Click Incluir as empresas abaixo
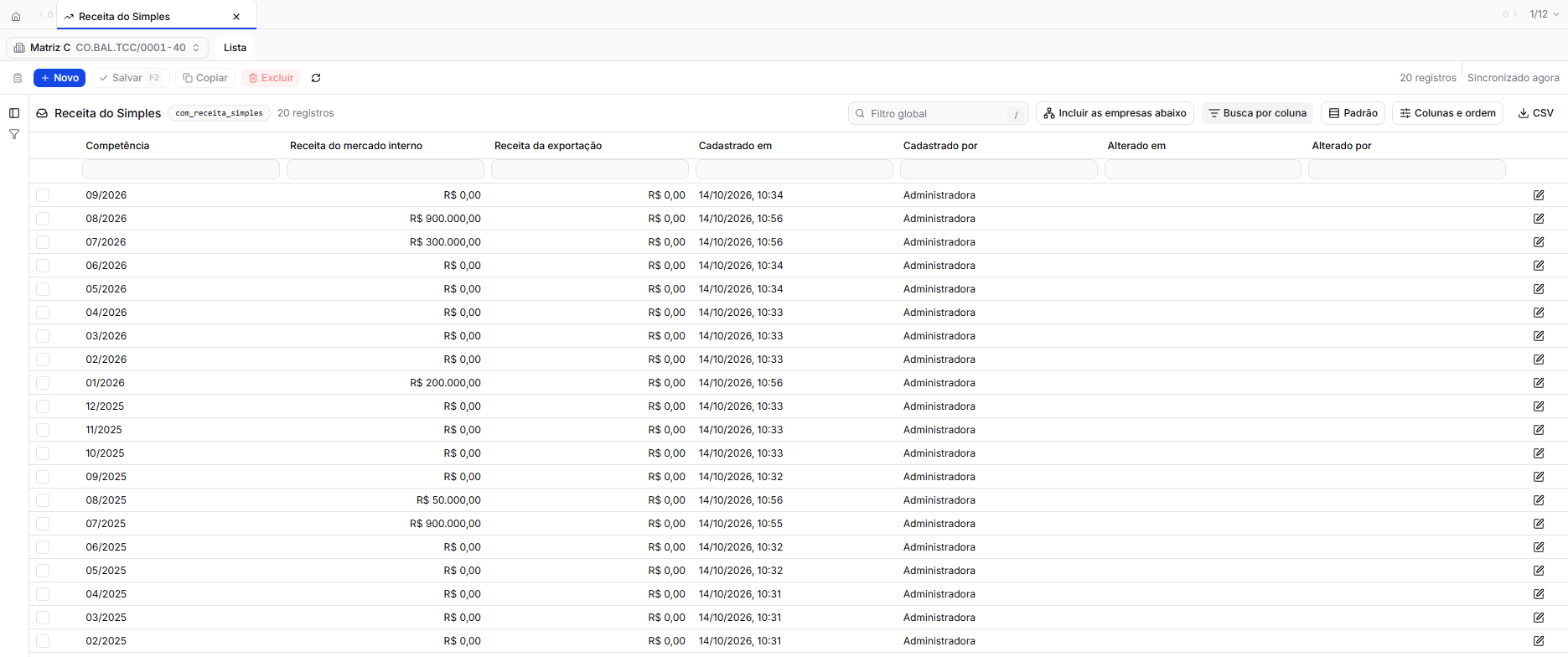This screenshot has height=657, width=1568. 1115,113
